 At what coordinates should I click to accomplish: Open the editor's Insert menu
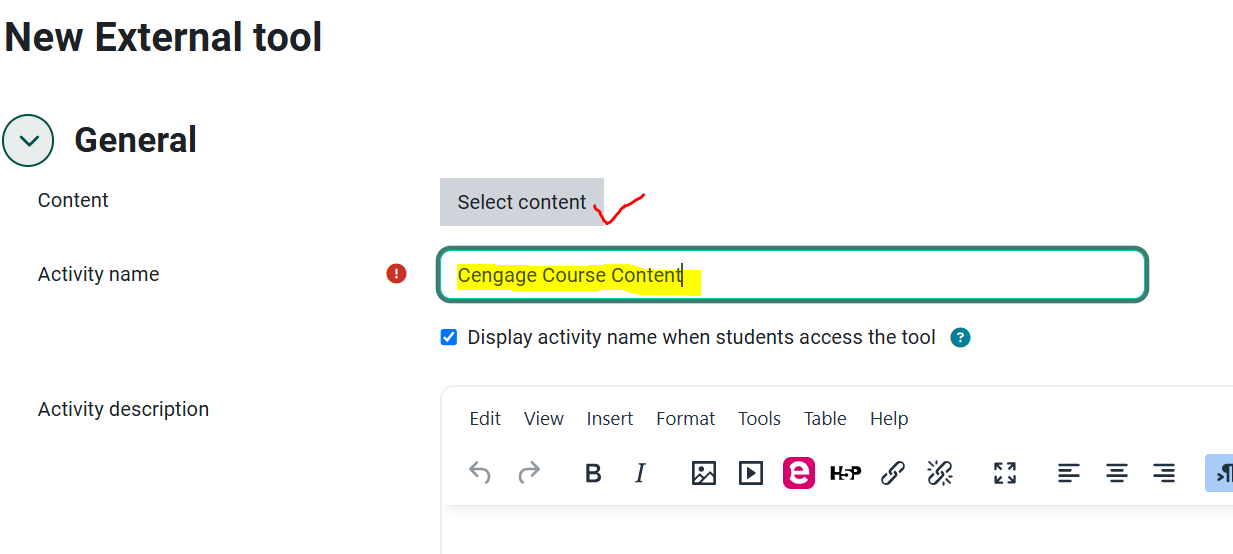pos(609,419)
